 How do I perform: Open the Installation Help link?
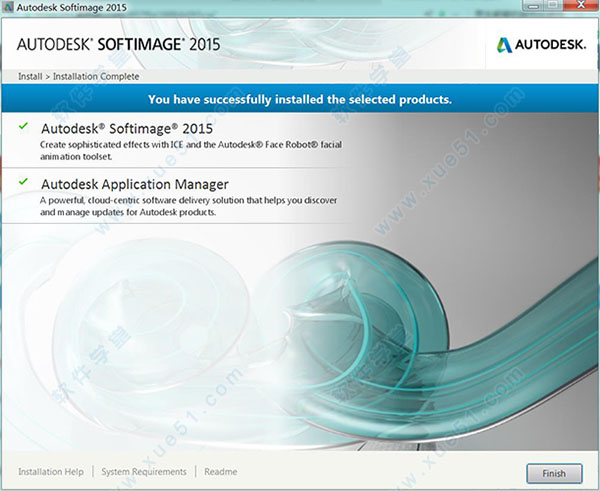point(51,471)
